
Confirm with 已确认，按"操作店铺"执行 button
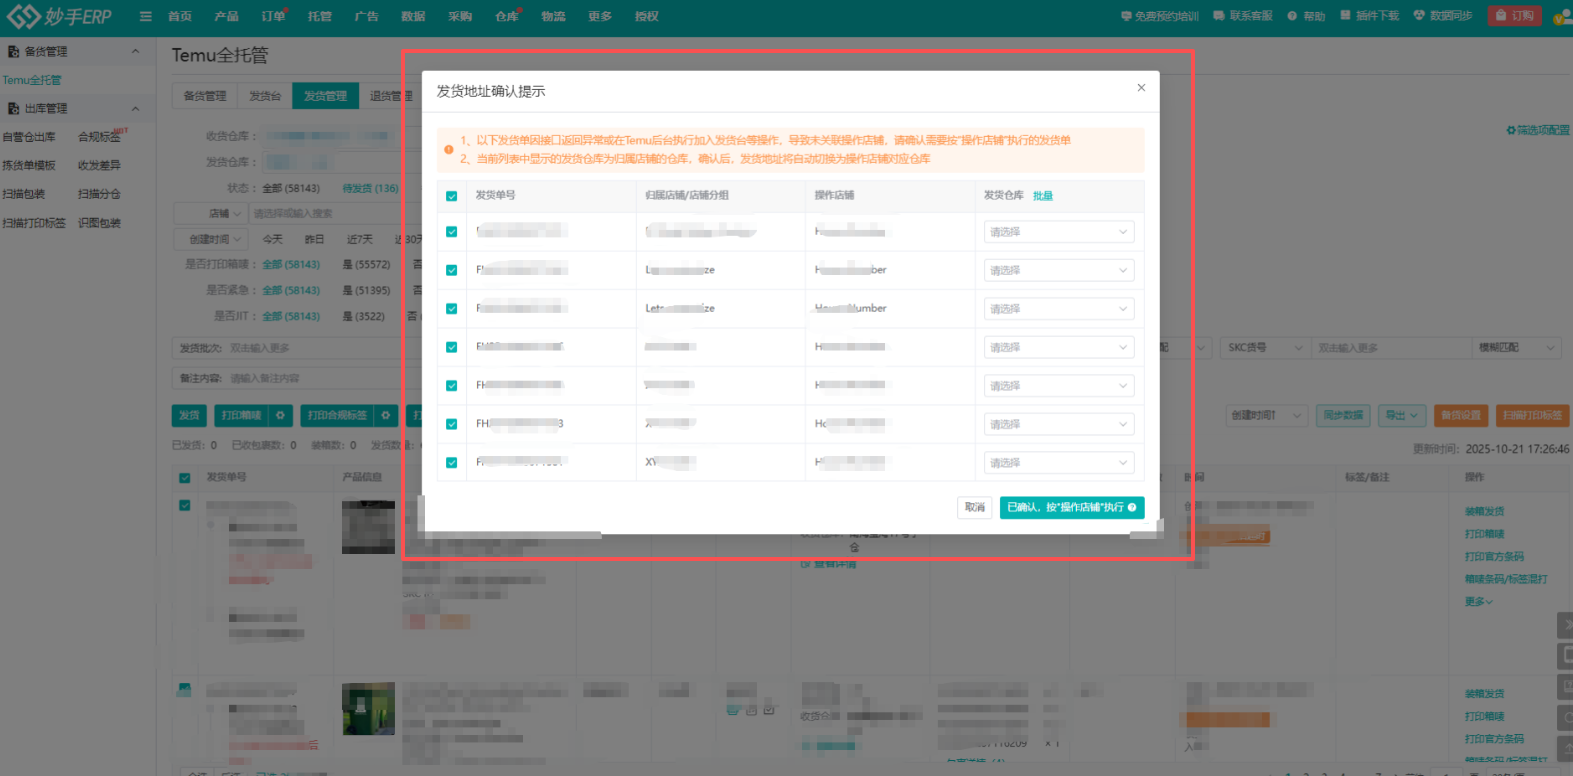click(x=1072, y=508)
